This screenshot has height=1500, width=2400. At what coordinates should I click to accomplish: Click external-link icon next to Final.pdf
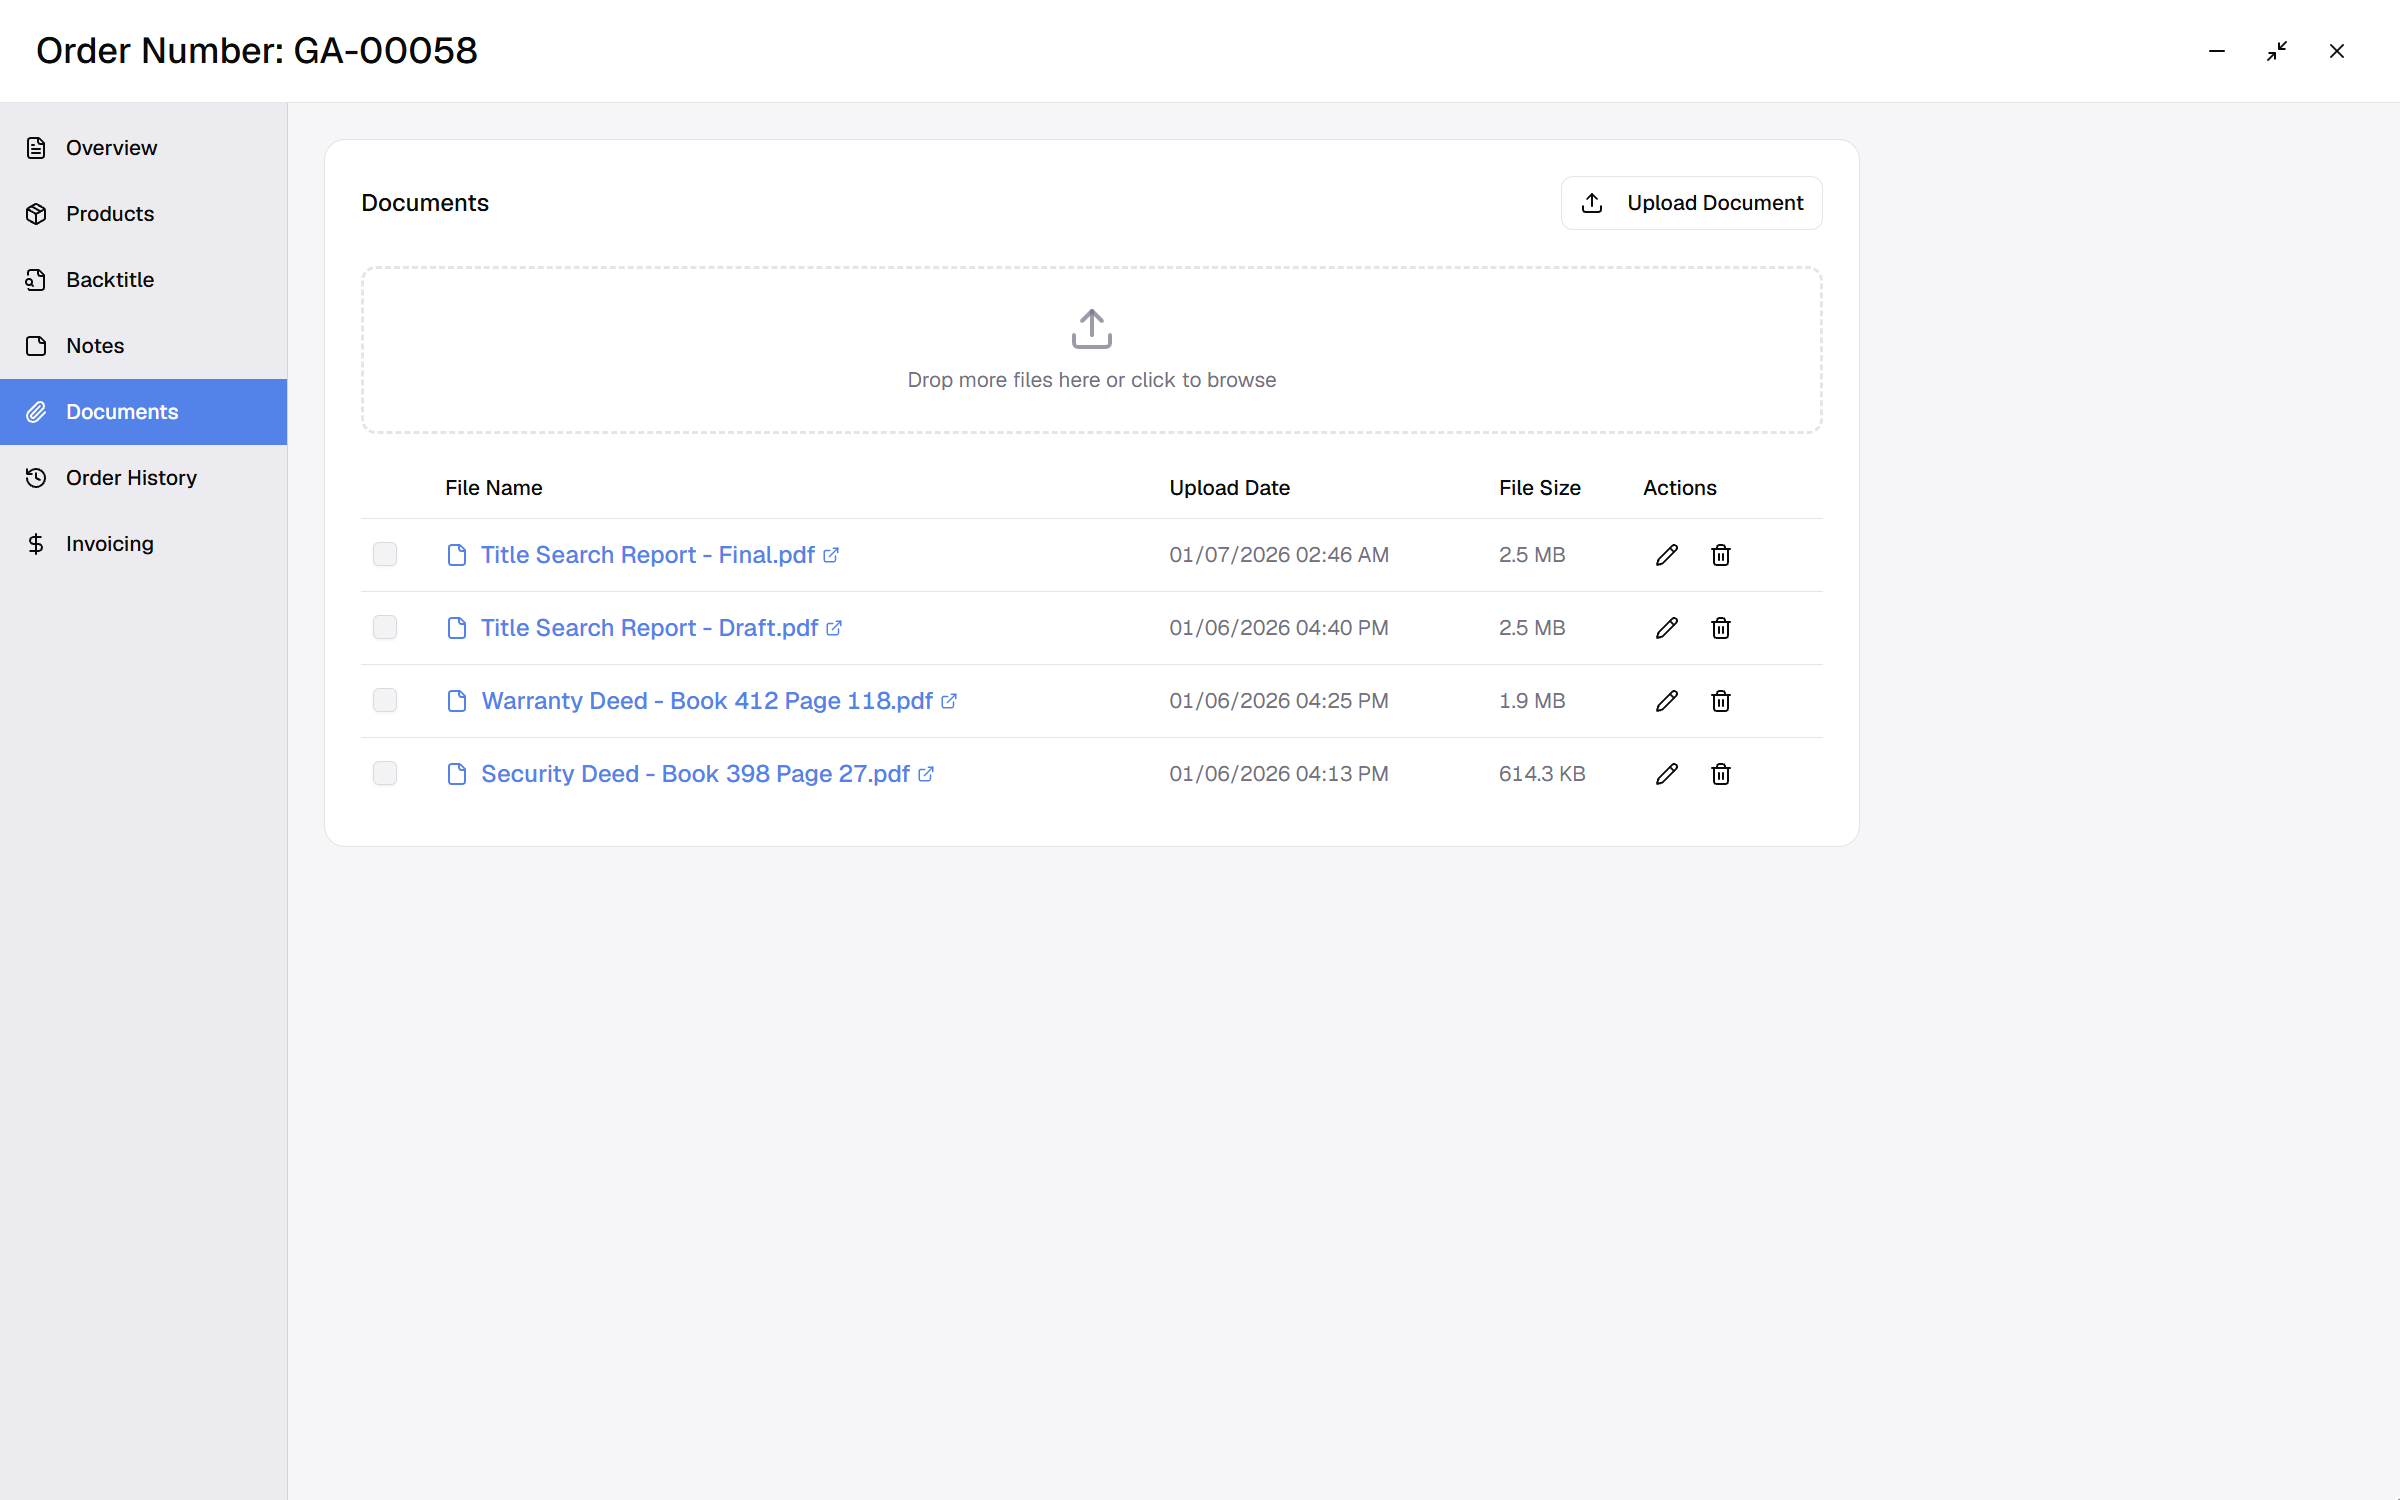click(x=831, y=555)
